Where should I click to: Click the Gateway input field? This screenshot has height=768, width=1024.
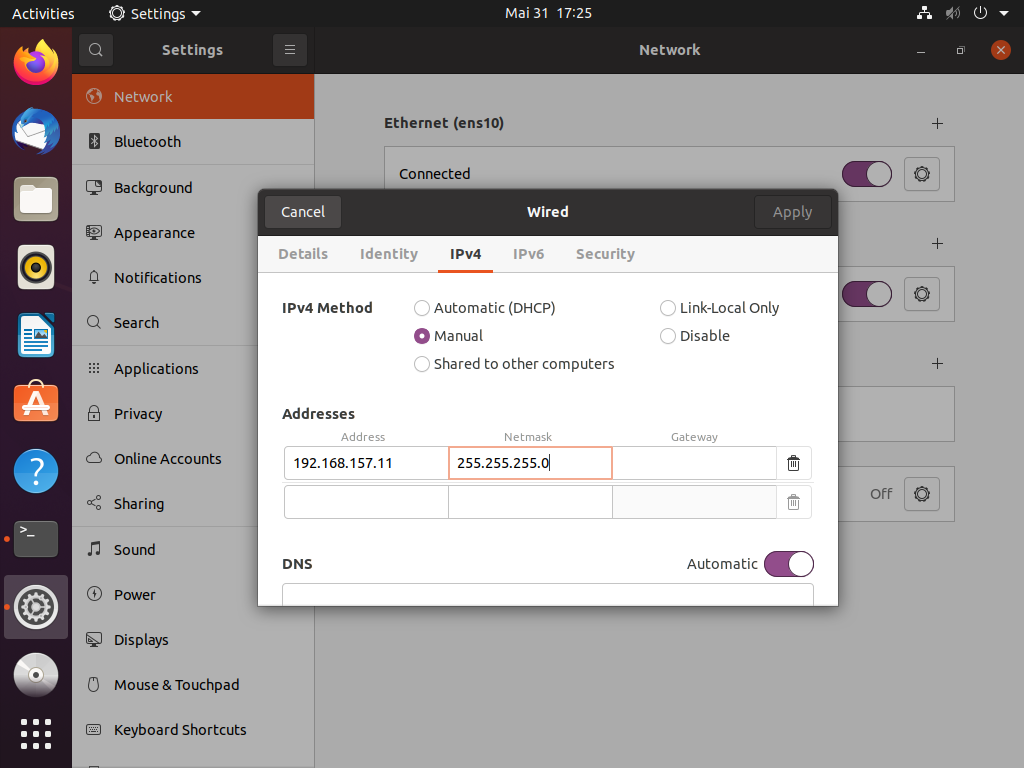point(694,462)
